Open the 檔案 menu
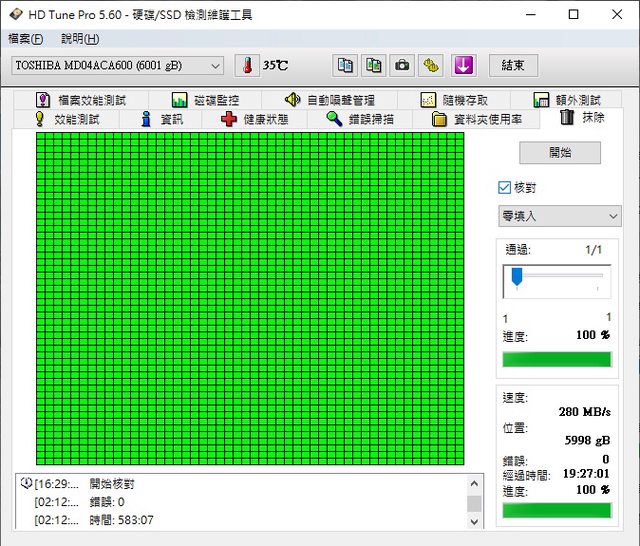The height and width of the screenshot is (546, 640). [x=25, y=39]
